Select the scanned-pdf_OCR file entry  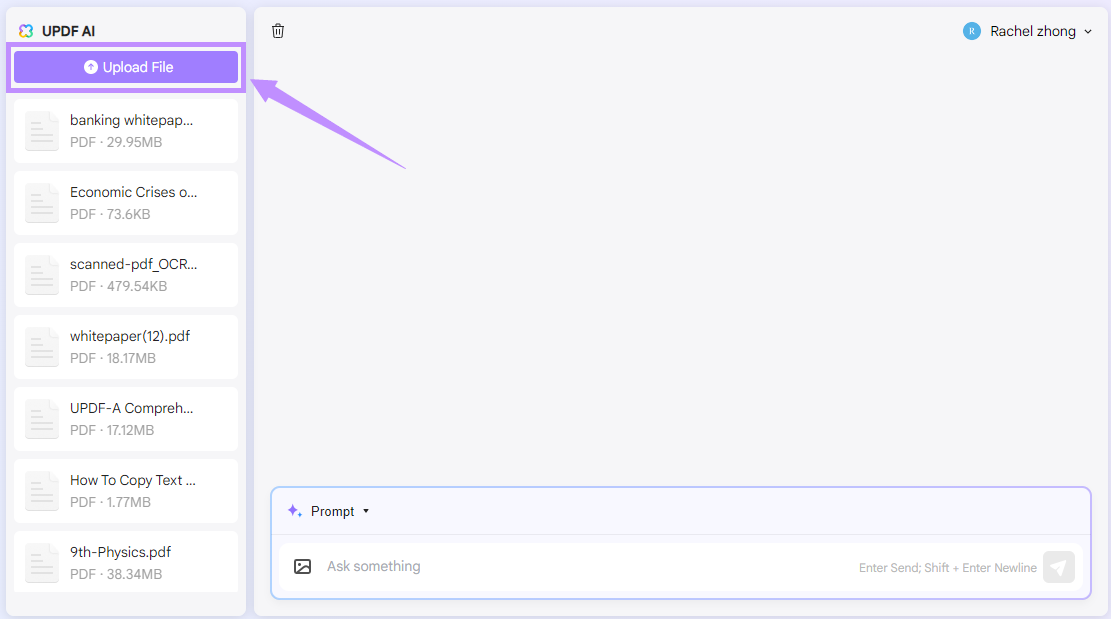click(134, 274)
